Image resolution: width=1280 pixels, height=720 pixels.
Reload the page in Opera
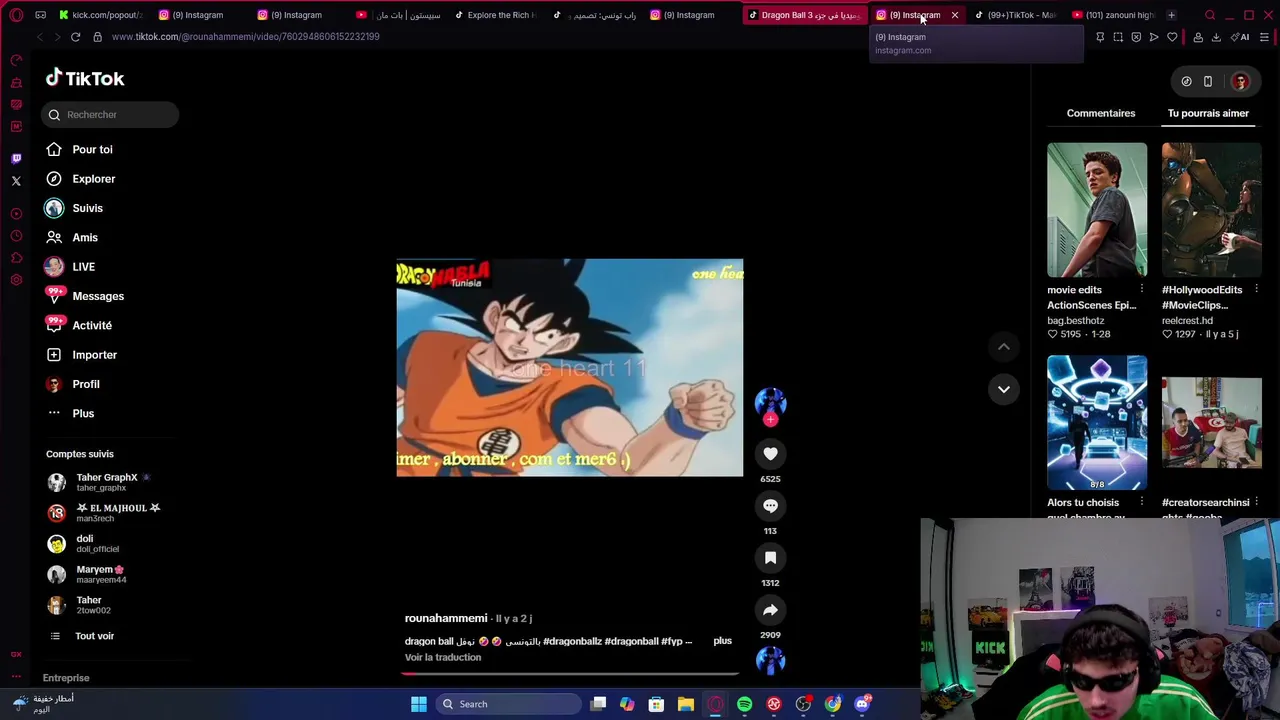coord(75,37)
